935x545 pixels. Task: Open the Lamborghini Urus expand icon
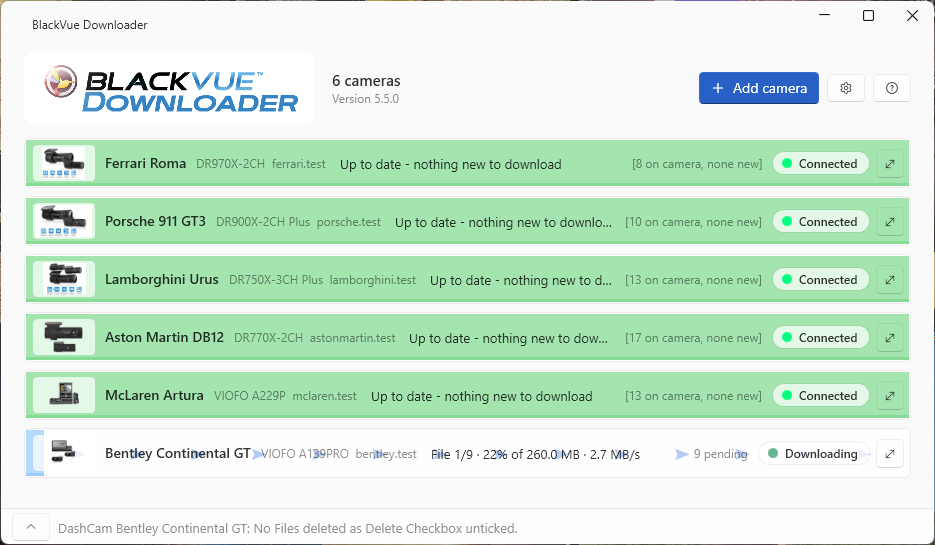pos(890,280)
